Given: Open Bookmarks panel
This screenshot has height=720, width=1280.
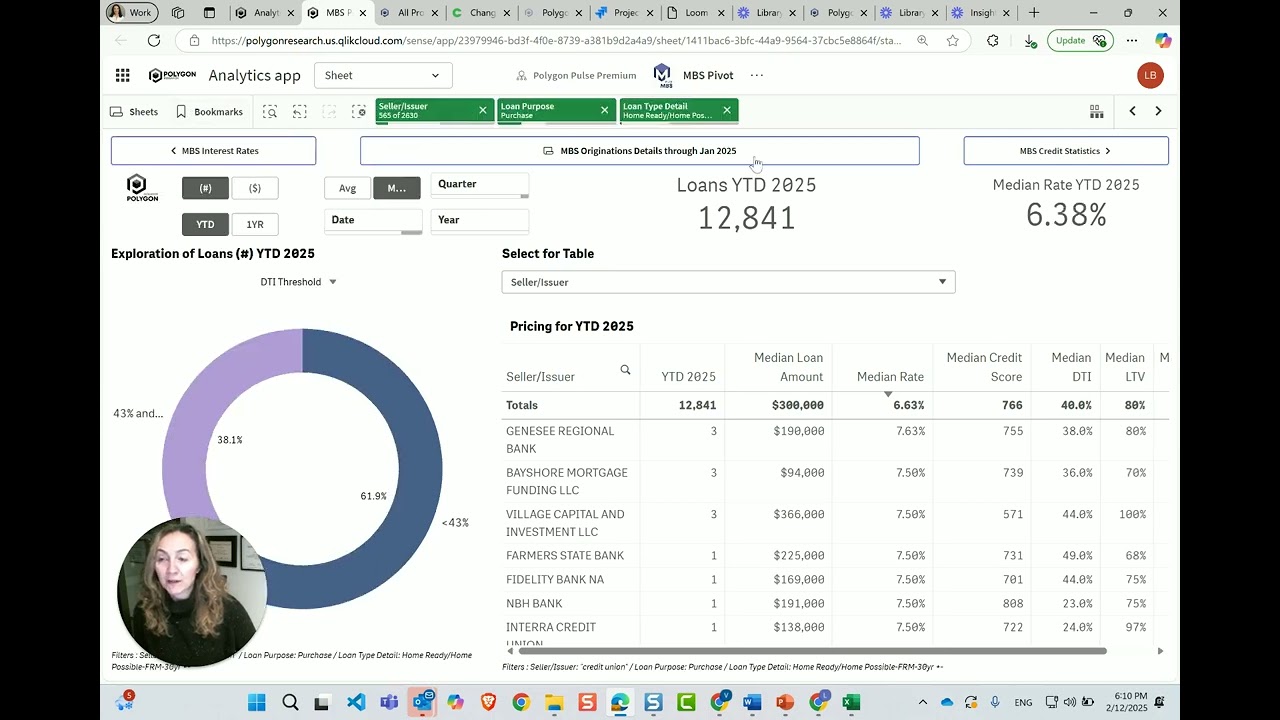Looking at the screenshot, I should pyautogui.click(x=209, y=112).
